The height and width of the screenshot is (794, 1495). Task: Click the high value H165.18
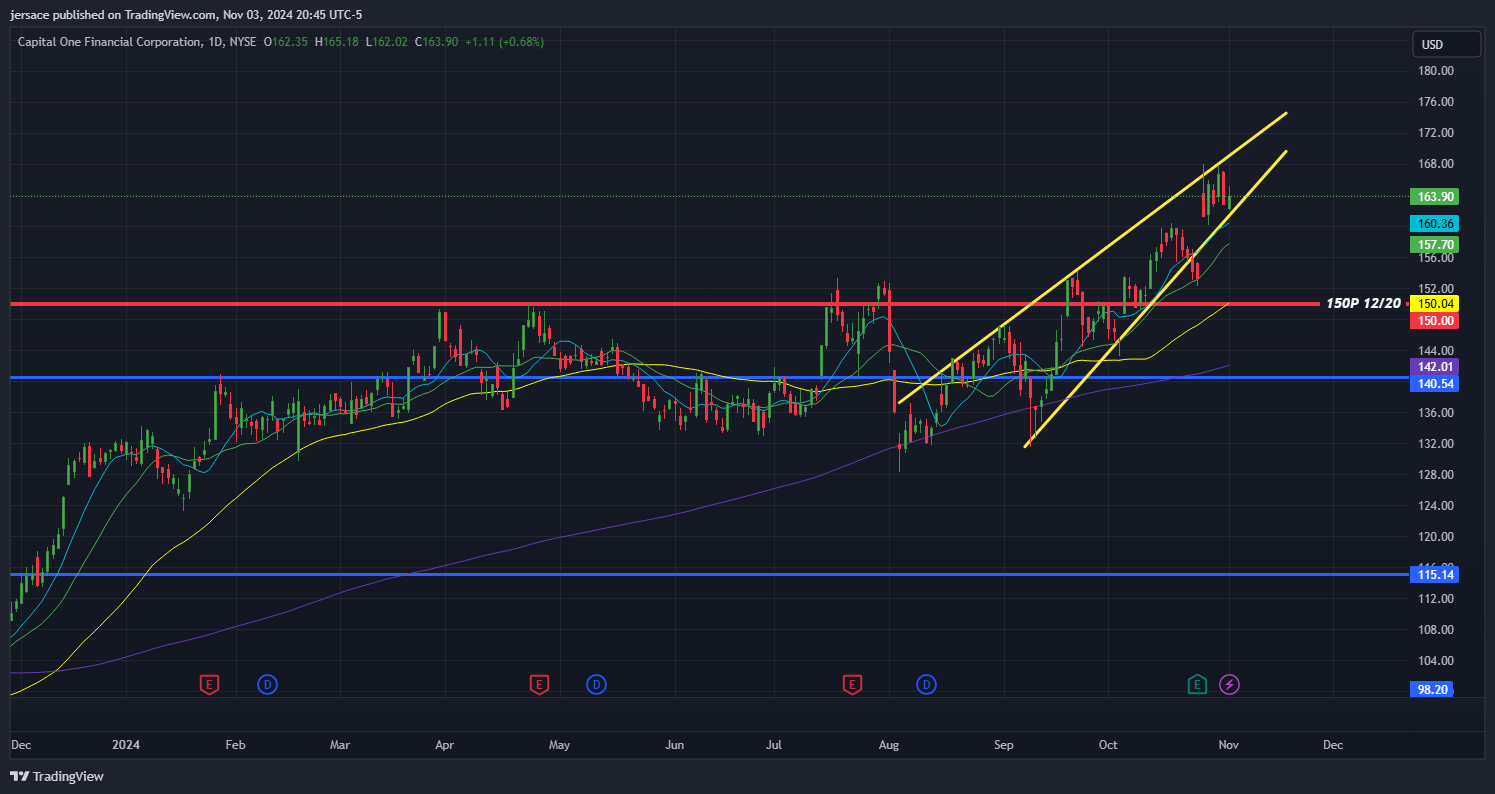point(338,42)
